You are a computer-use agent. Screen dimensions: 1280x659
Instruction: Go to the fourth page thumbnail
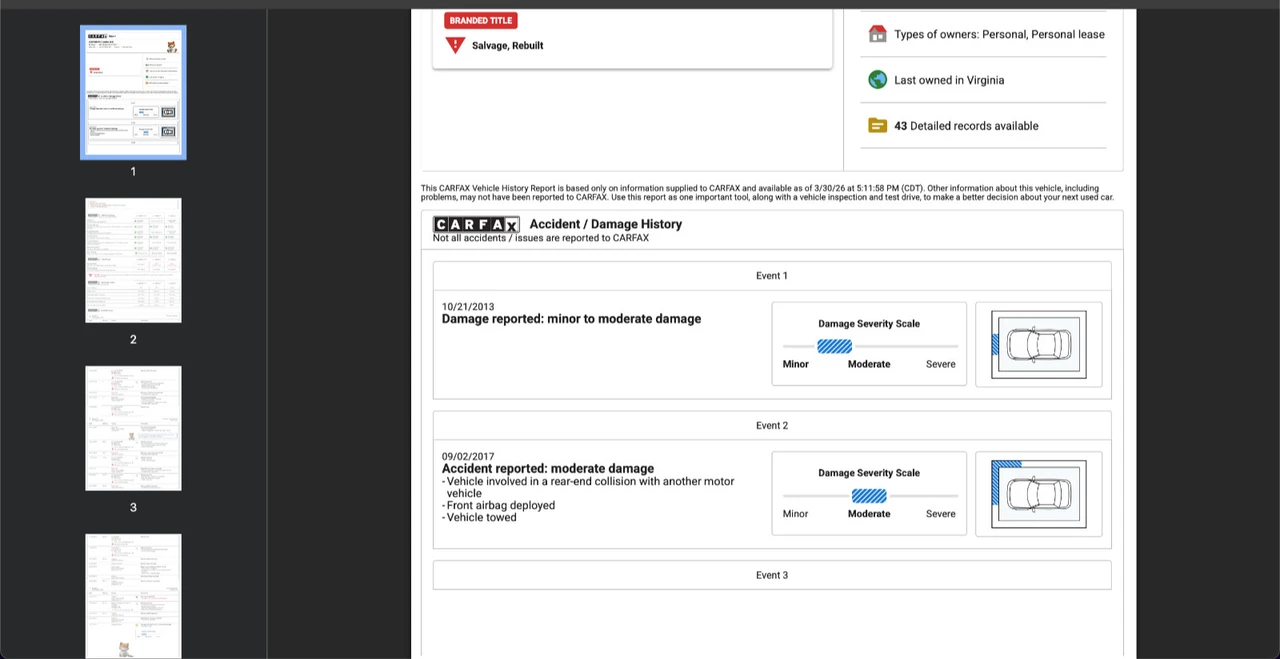133,596
